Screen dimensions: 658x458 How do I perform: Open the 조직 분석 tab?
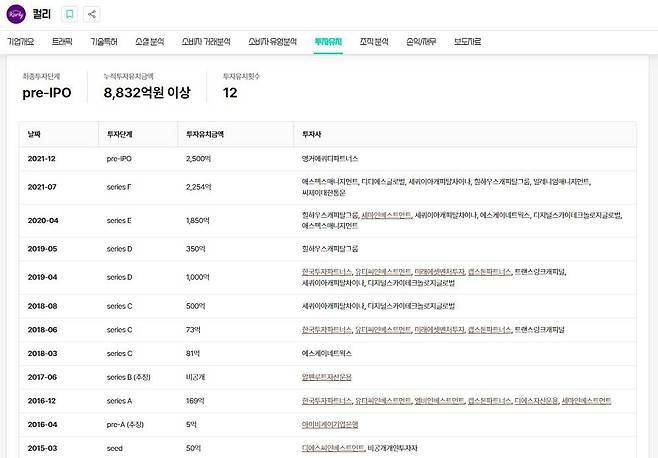[374, 42]
